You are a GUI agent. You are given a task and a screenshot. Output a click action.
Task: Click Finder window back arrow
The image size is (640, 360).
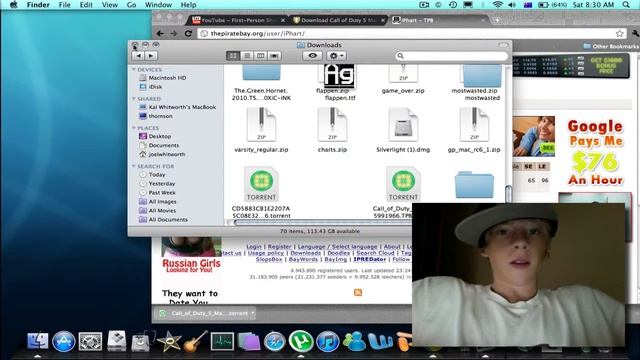point(138,56)
